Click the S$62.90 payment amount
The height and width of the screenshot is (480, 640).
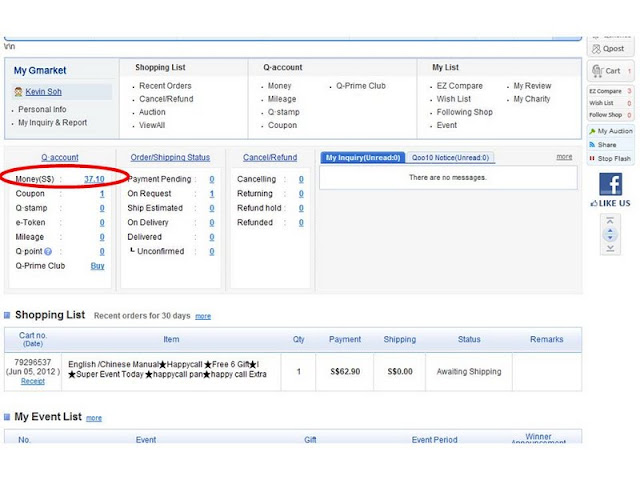345,371
